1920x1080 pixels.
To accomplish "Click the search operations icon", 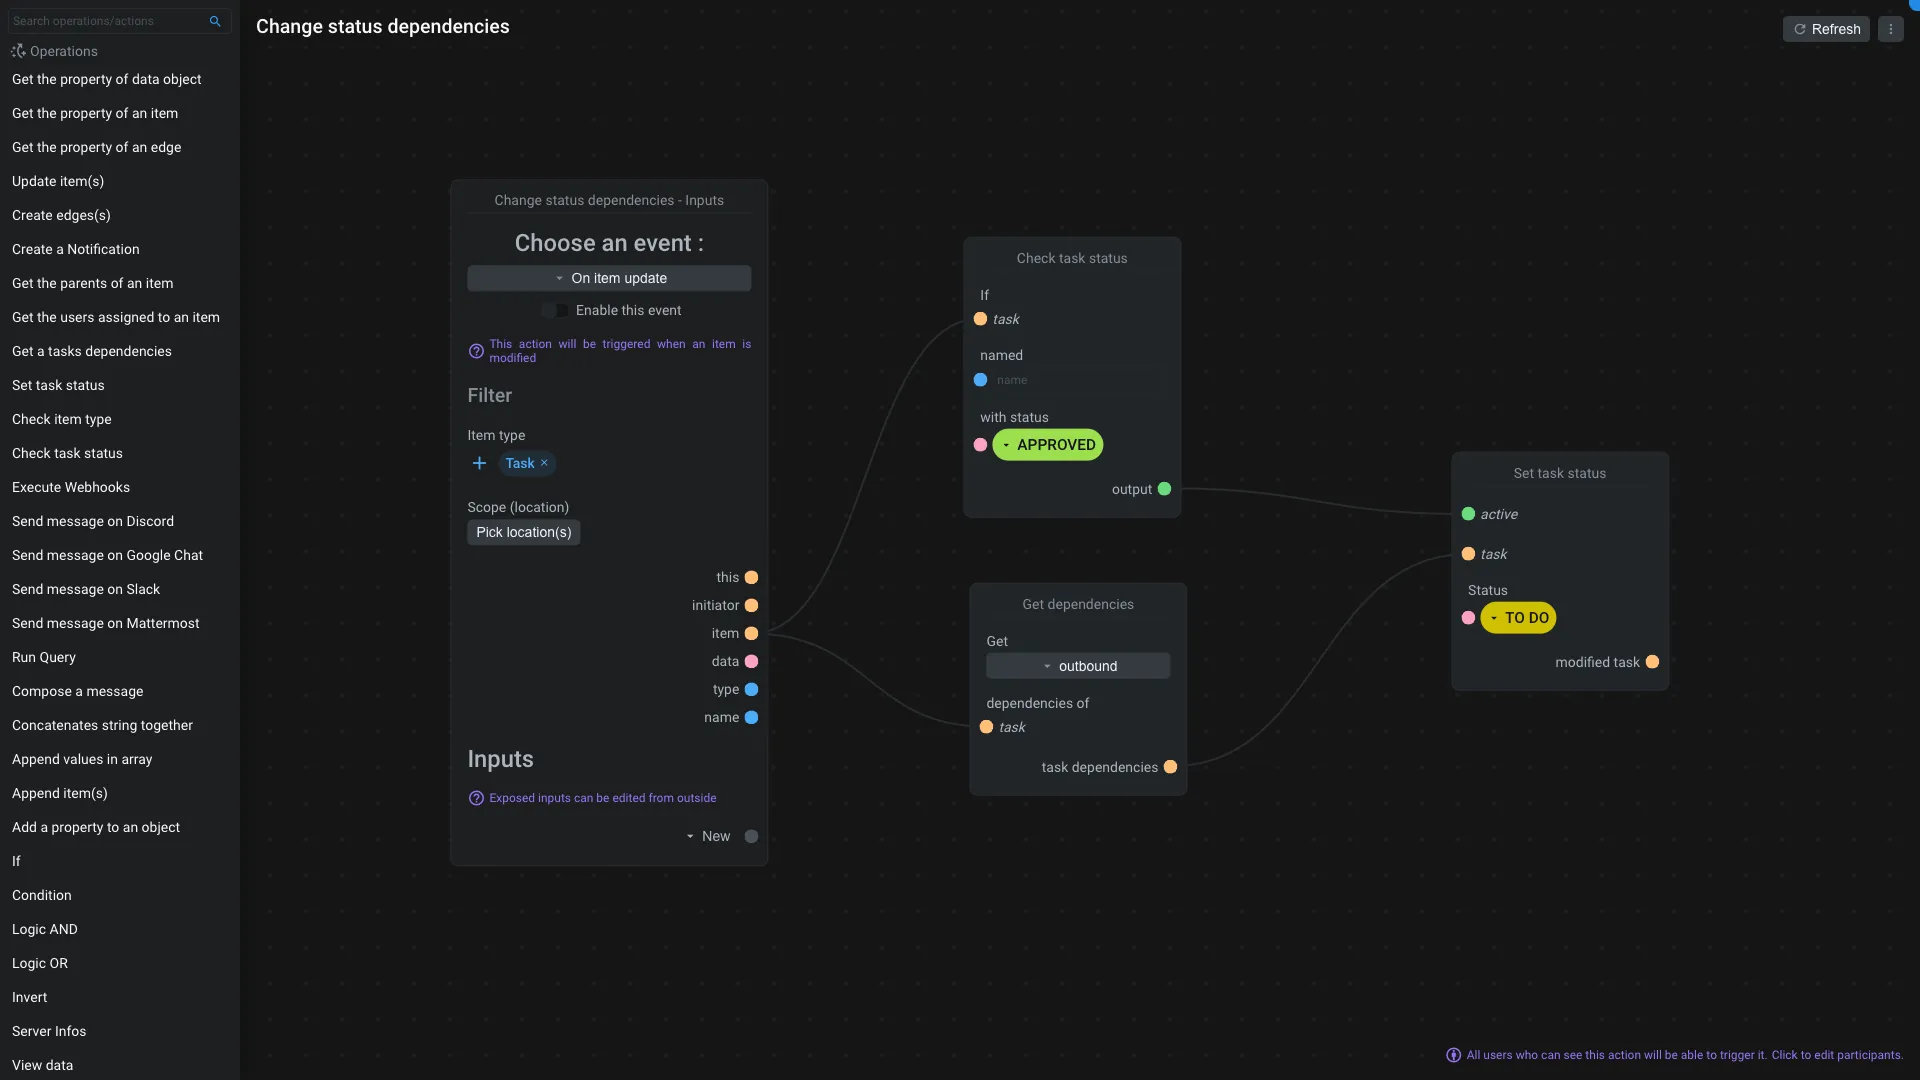I will [214, 20].
